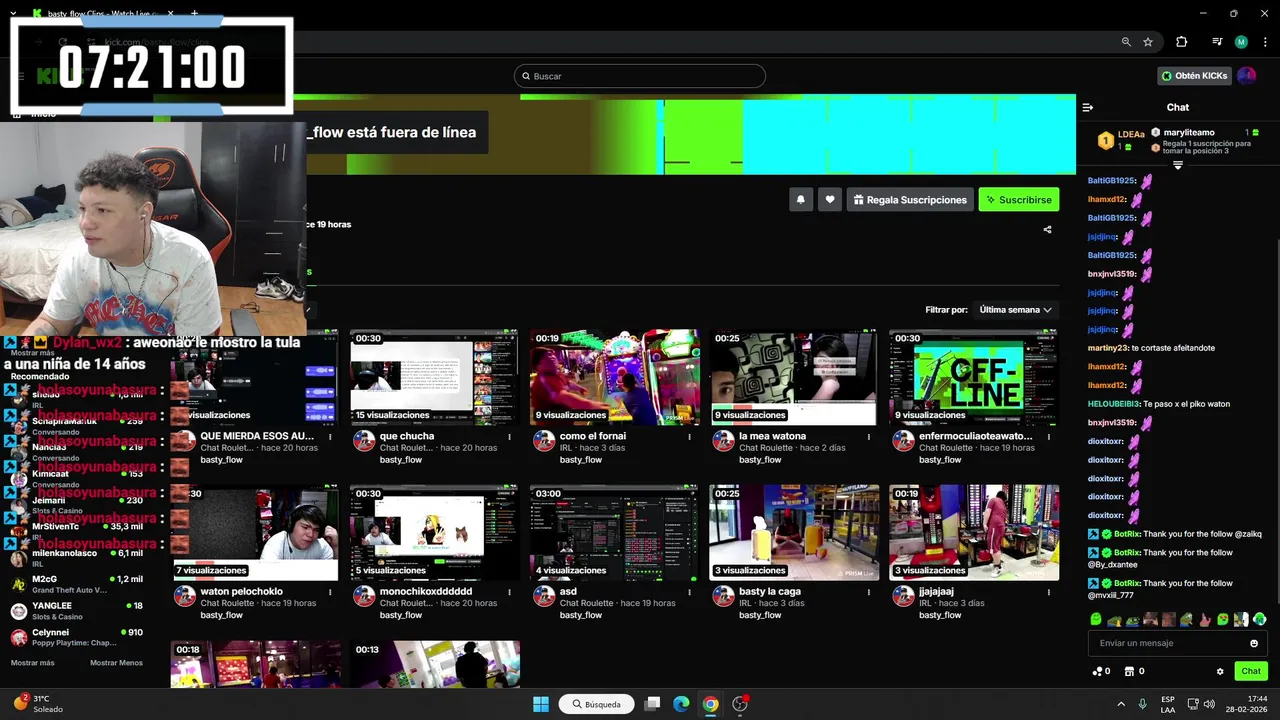Toggle the heart follow button

[829, 200]
